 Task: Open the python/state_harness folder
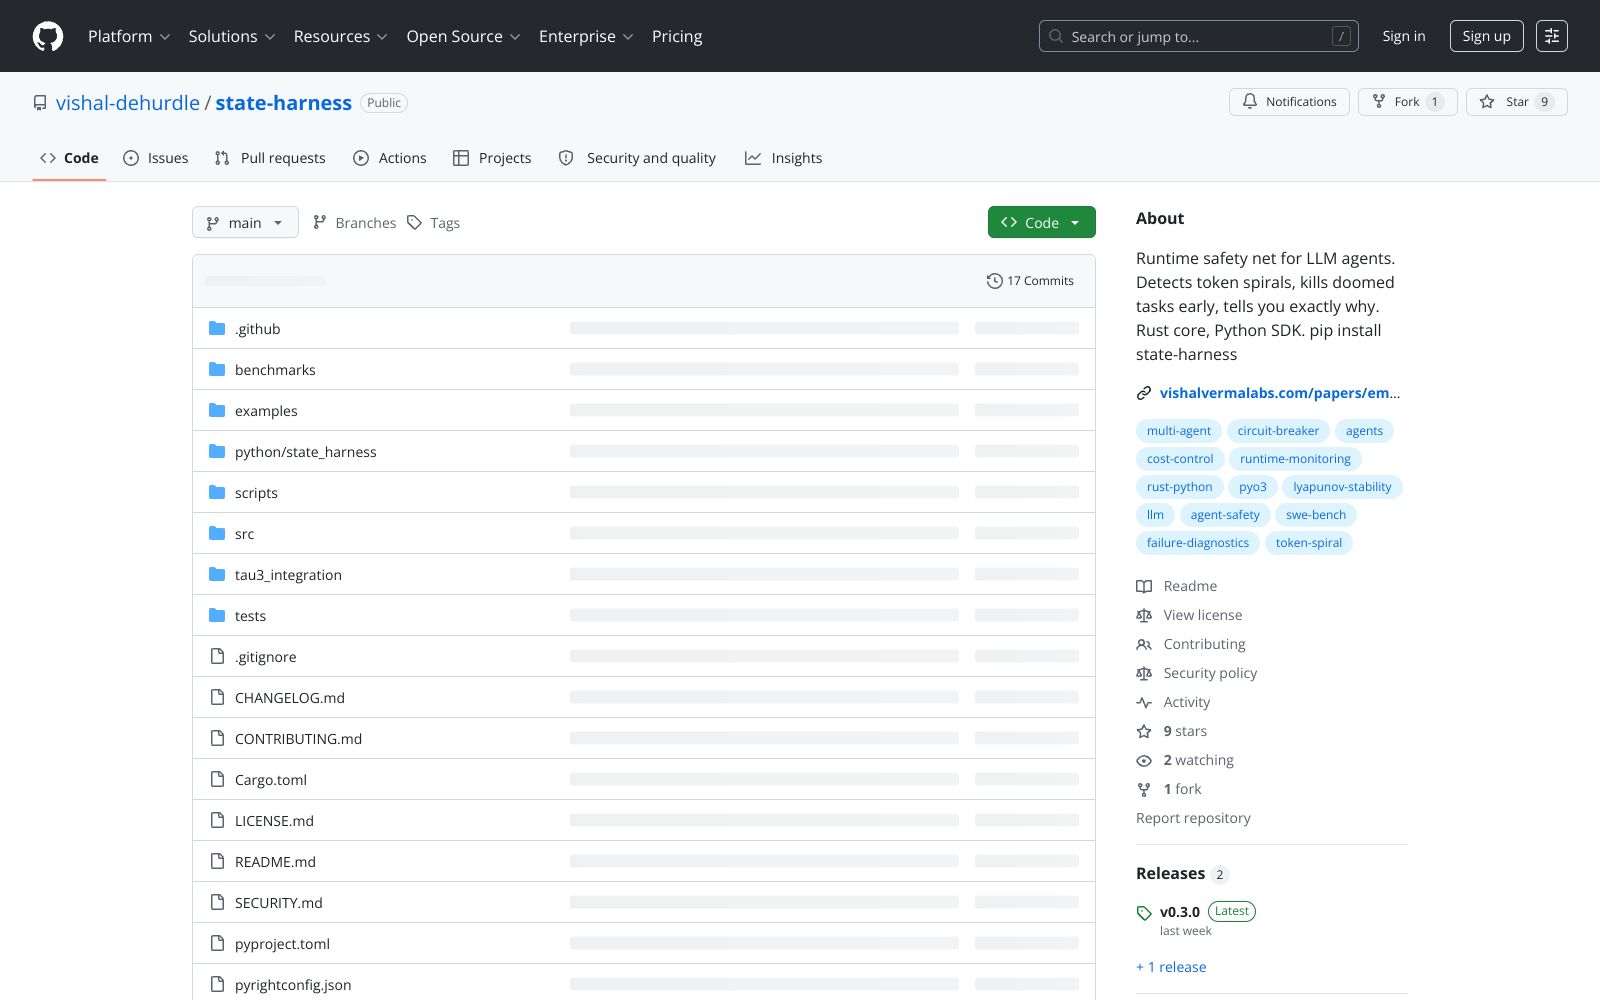(x=306, y=452)
